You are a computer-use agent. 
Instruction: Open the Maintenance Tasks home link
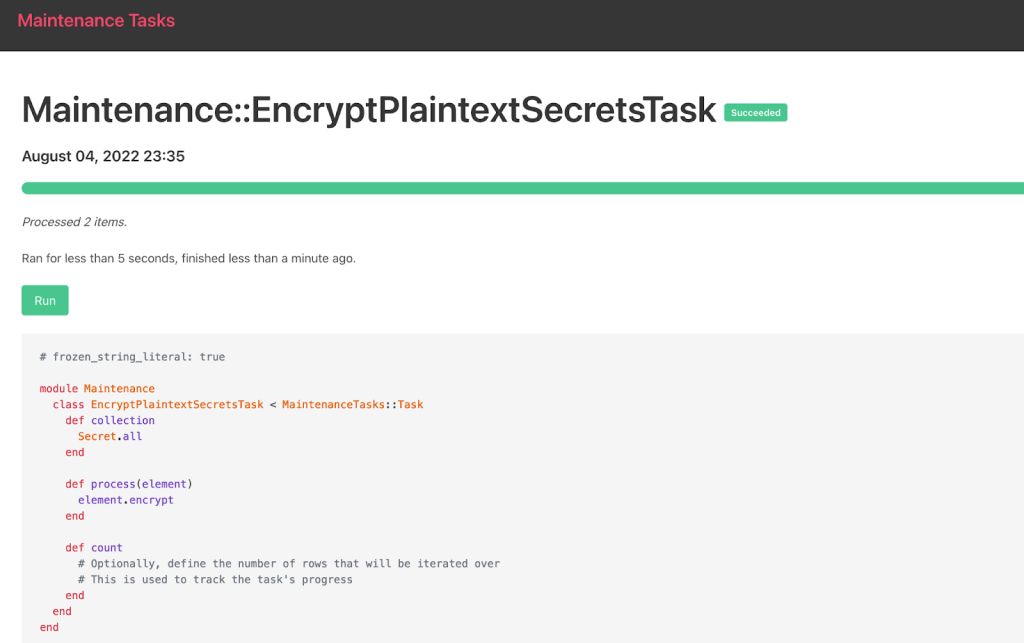(96, 21)
